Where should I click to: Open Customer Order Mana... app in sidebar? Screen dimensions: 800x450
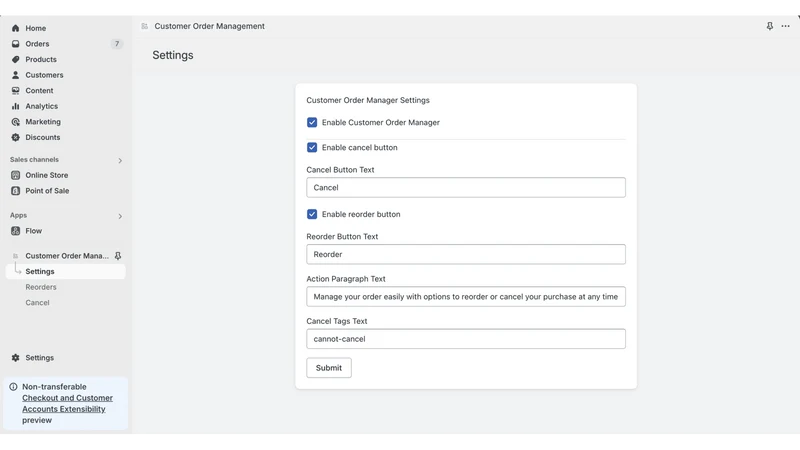point(67,256)
